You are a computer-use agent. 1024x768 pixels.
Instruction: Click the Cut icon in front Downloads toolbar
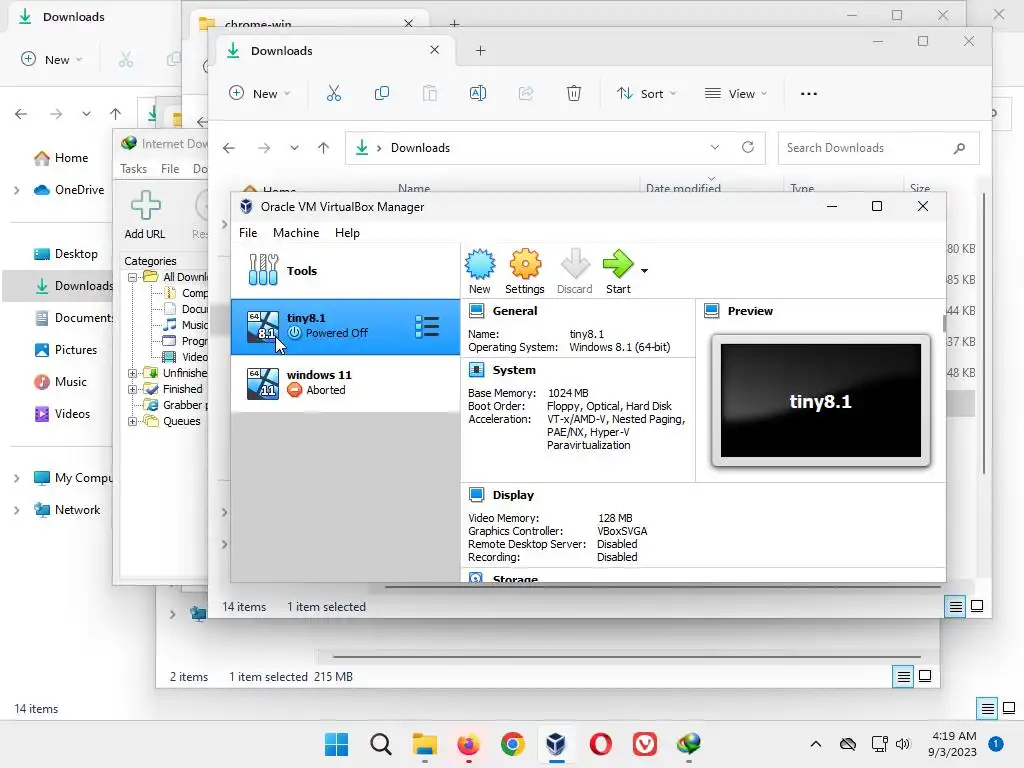[x=334, y=93]
